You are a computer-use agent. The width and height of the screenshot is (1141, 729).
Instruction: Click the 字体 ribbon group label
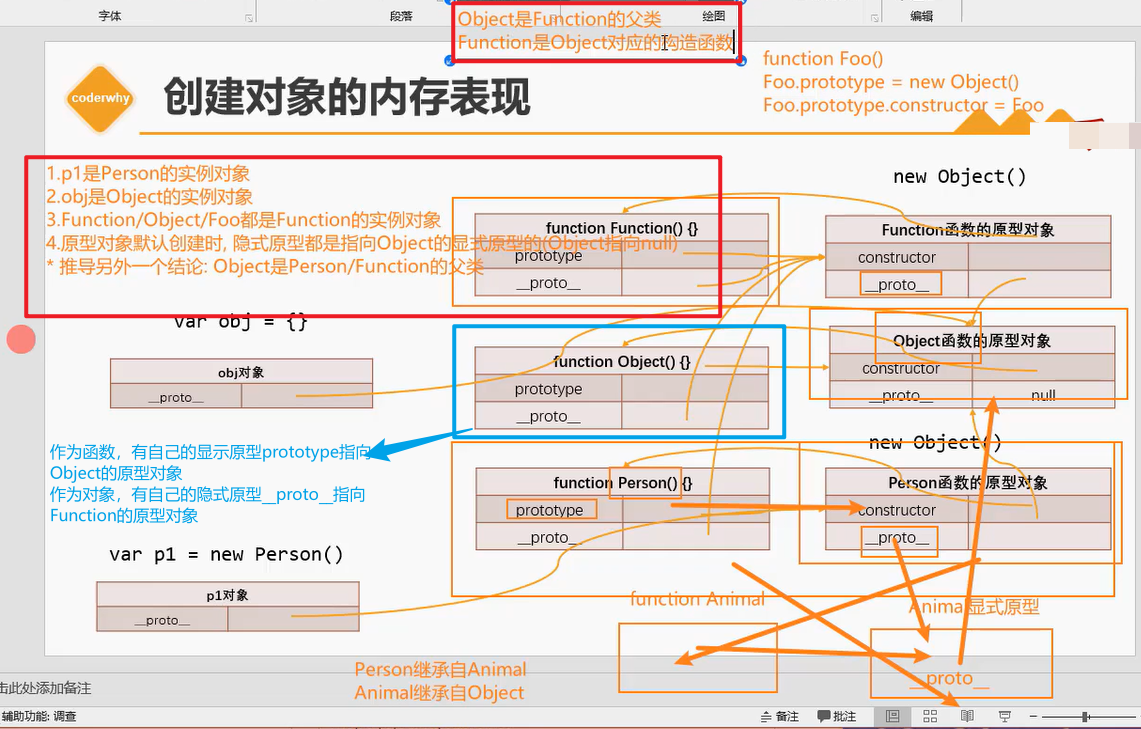pyautogui.click(x=110, y=15)
